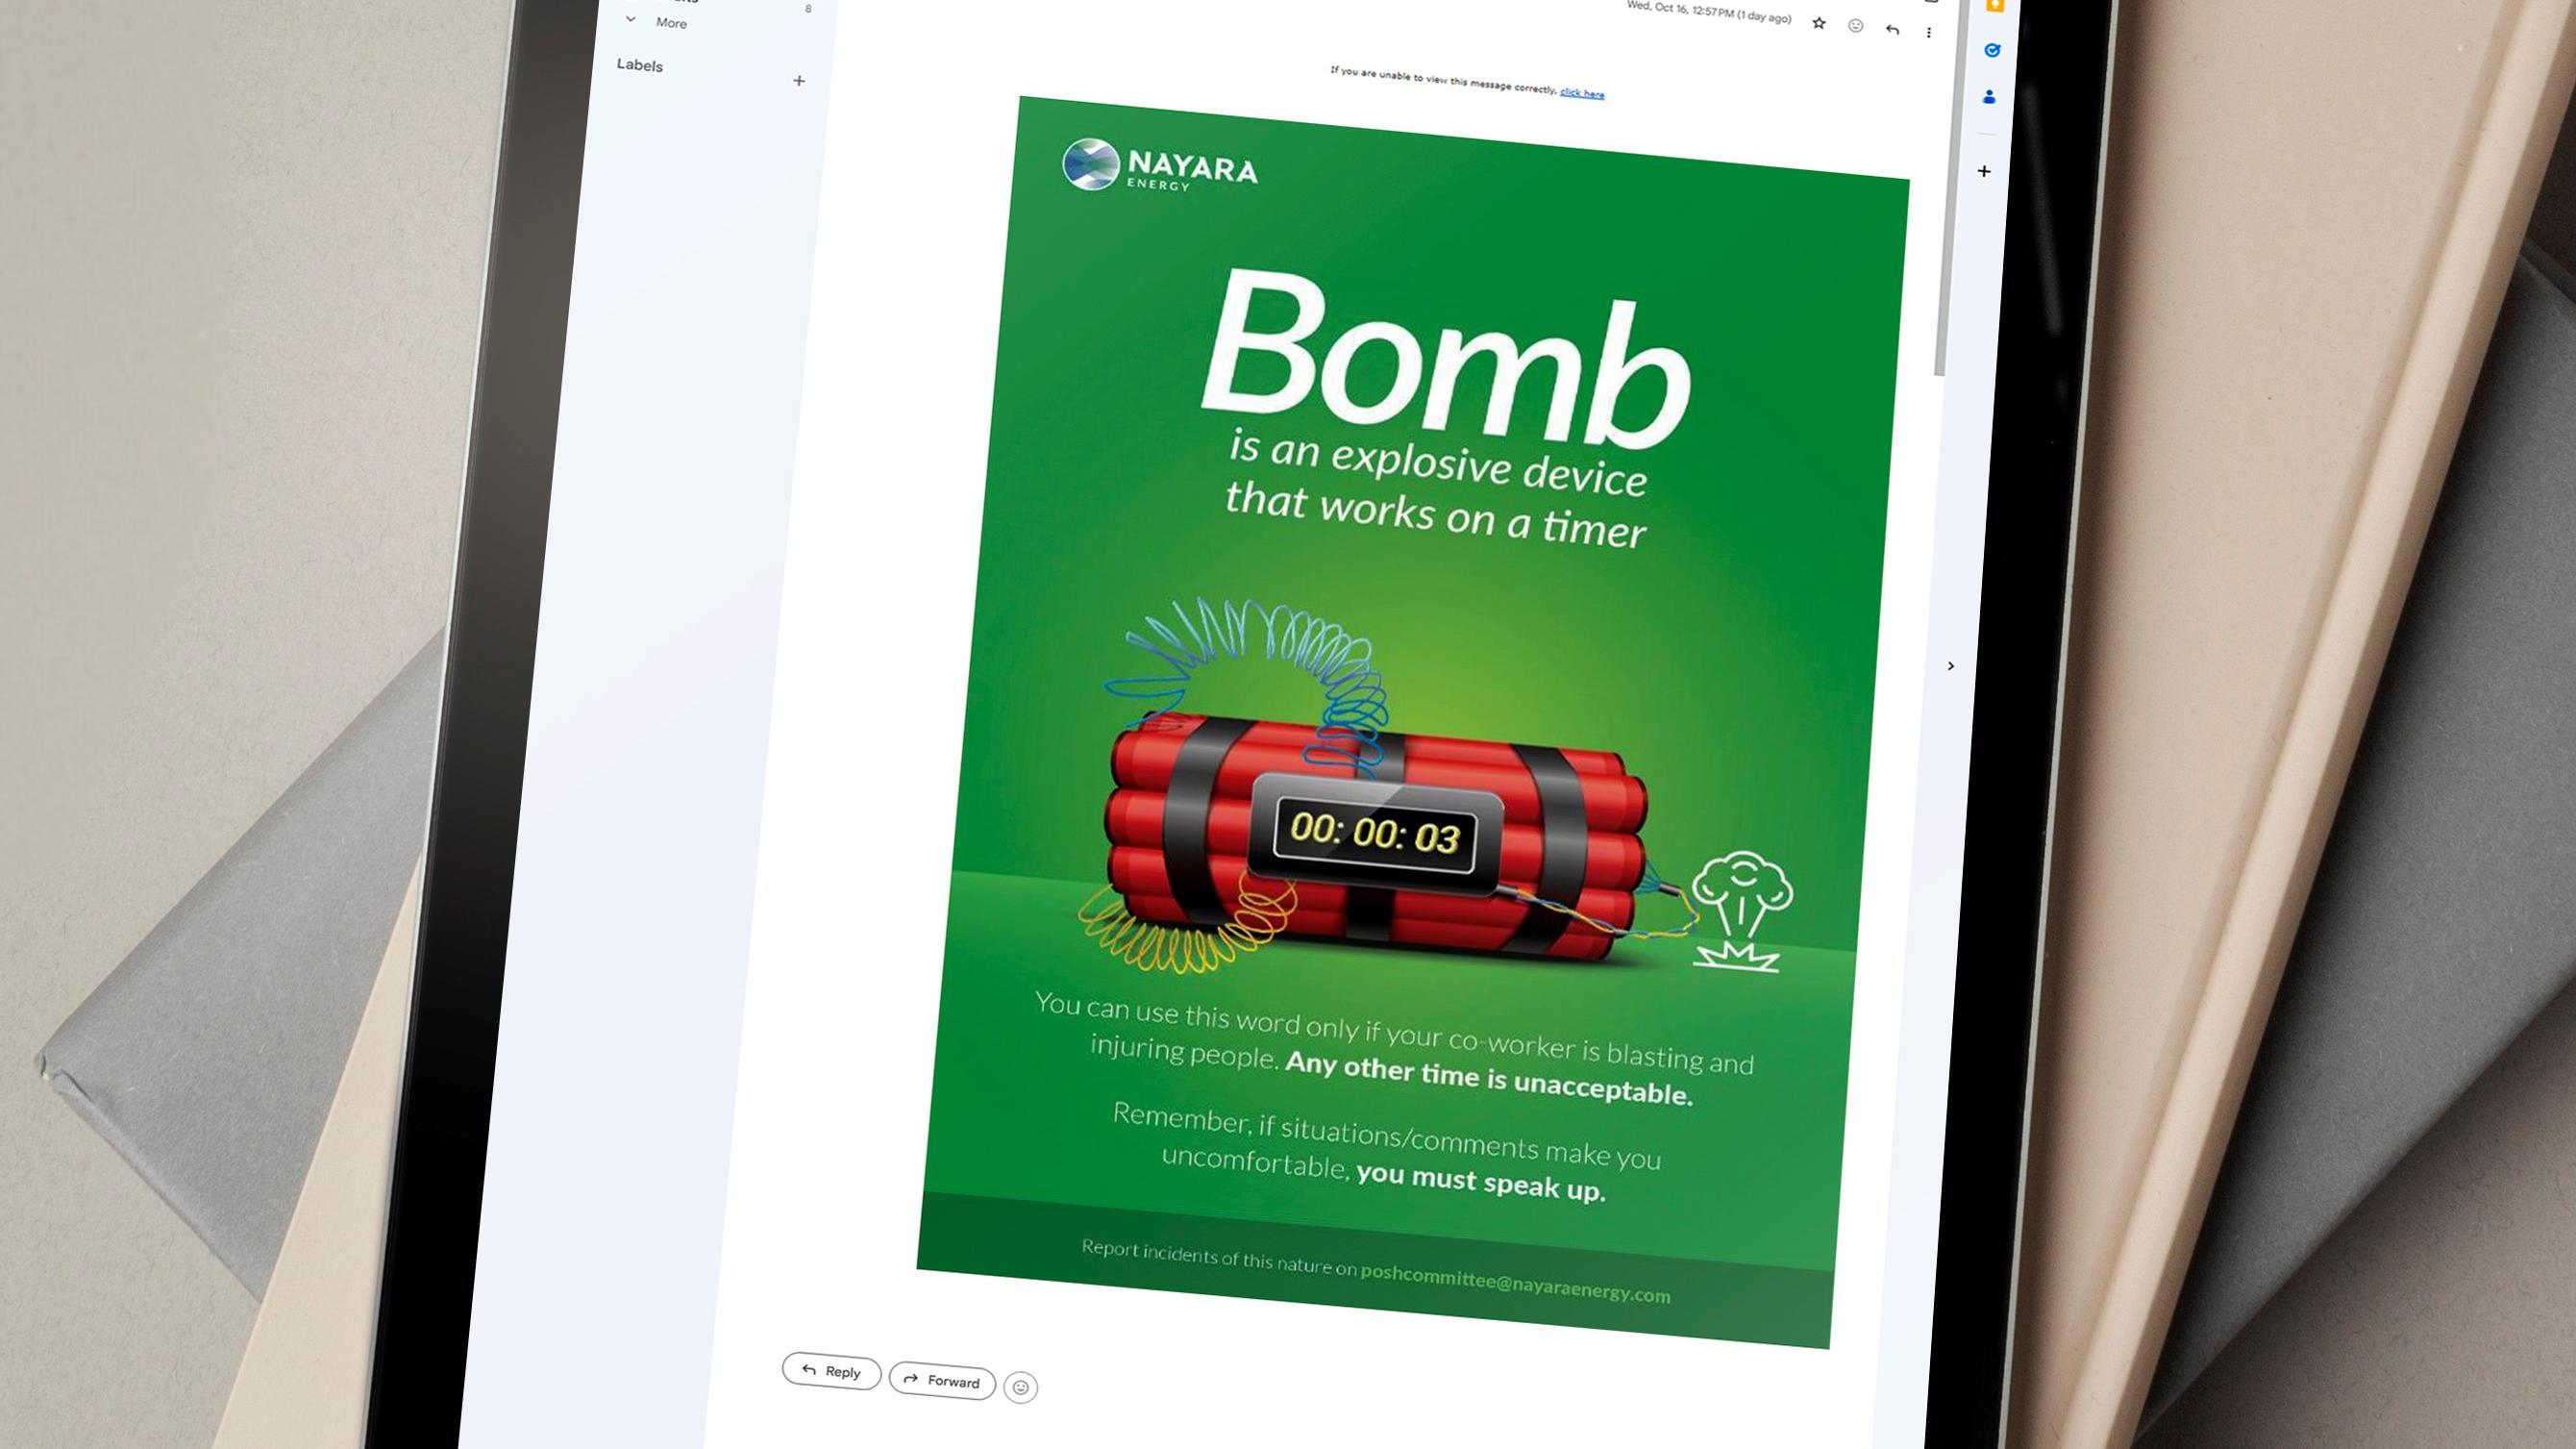Viewport: 2576px width, 1449px height.
Task: Select the More item in sidebar
Action: tap(671, 23)
